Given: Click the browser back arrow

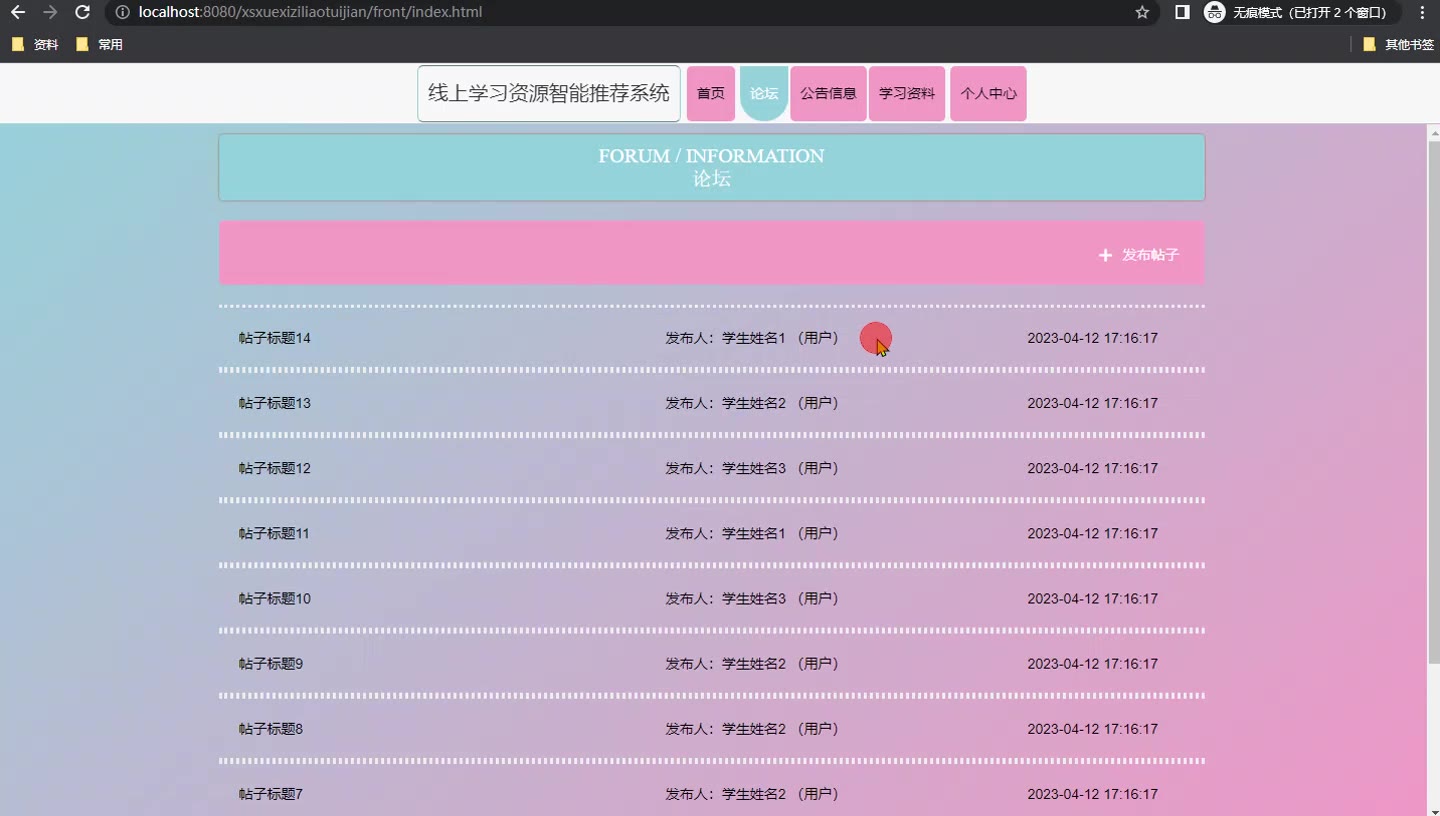Looking at the screenshot, I should [17, 13].
